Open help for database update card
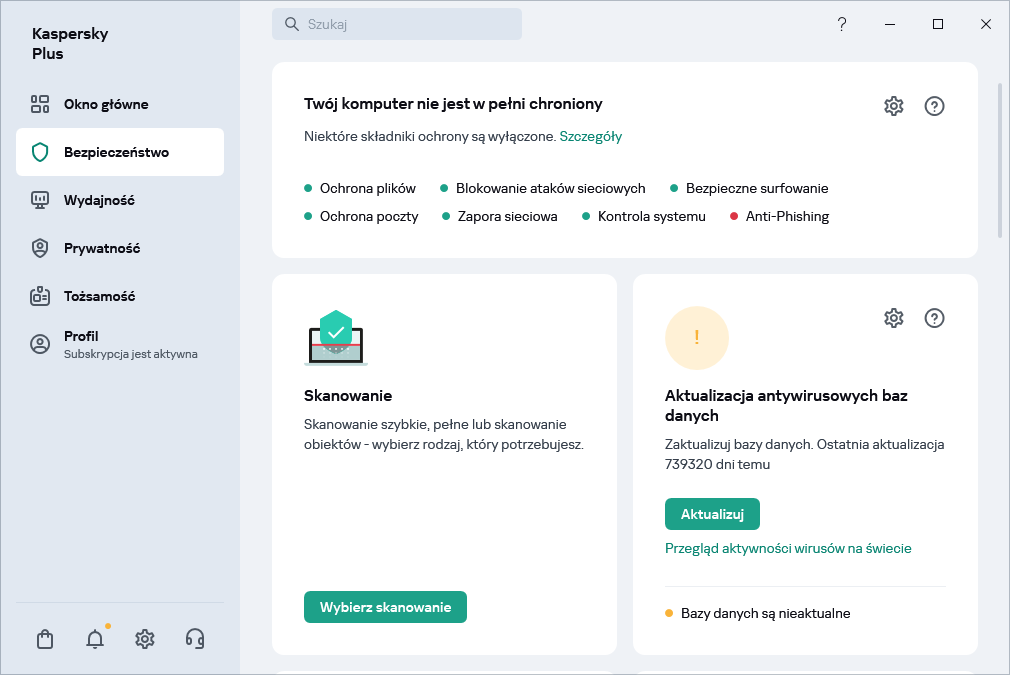Viewport: 1010px width, 675px height. (935, 318)
